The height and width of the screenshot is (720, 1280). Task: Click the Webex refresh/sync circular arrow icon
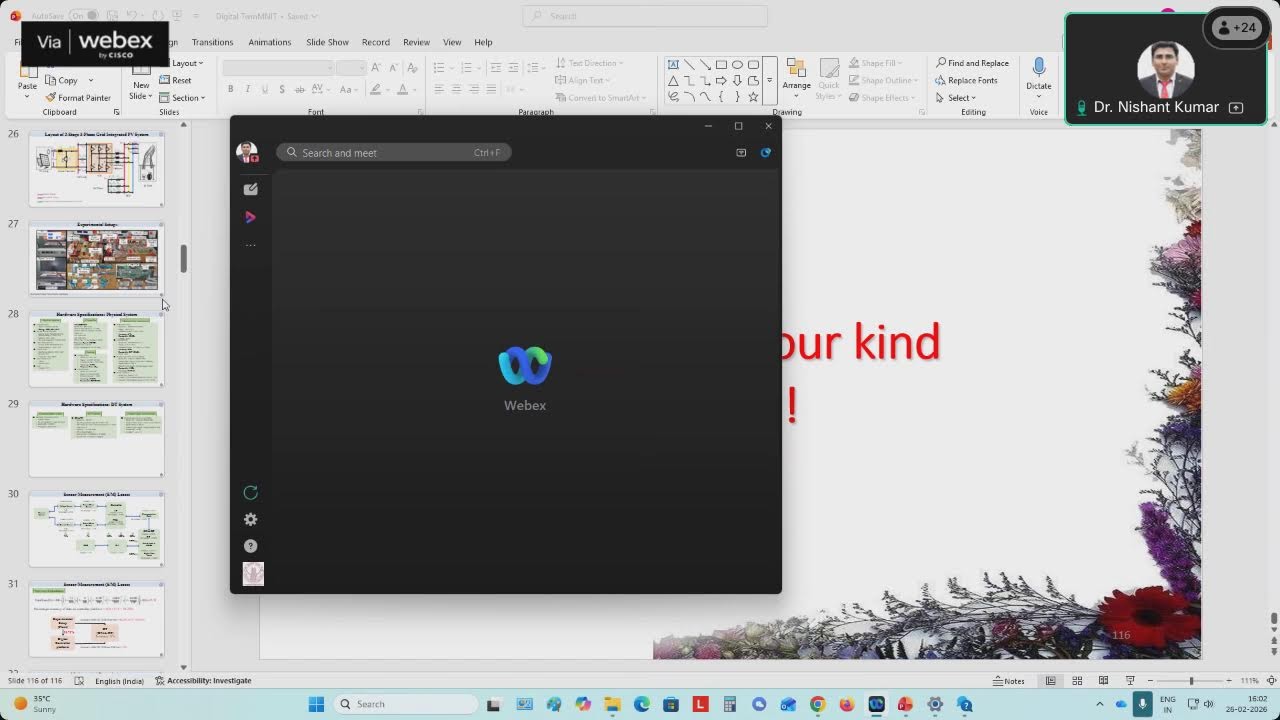pos(251,492)
